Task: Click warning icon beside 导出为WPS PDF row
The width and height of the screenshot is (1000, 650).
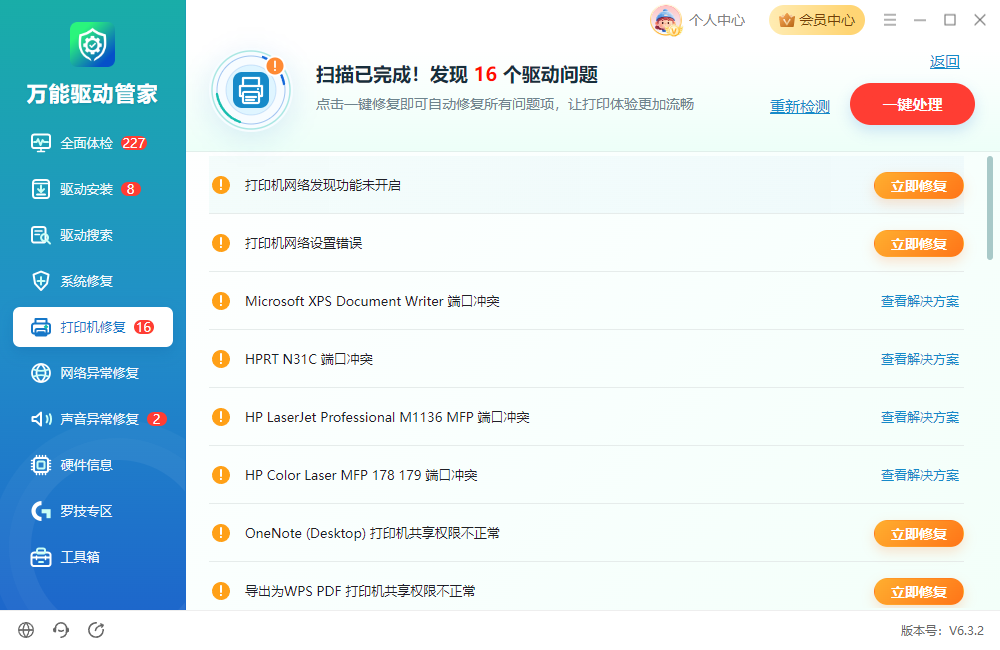Action: [221, 591]
